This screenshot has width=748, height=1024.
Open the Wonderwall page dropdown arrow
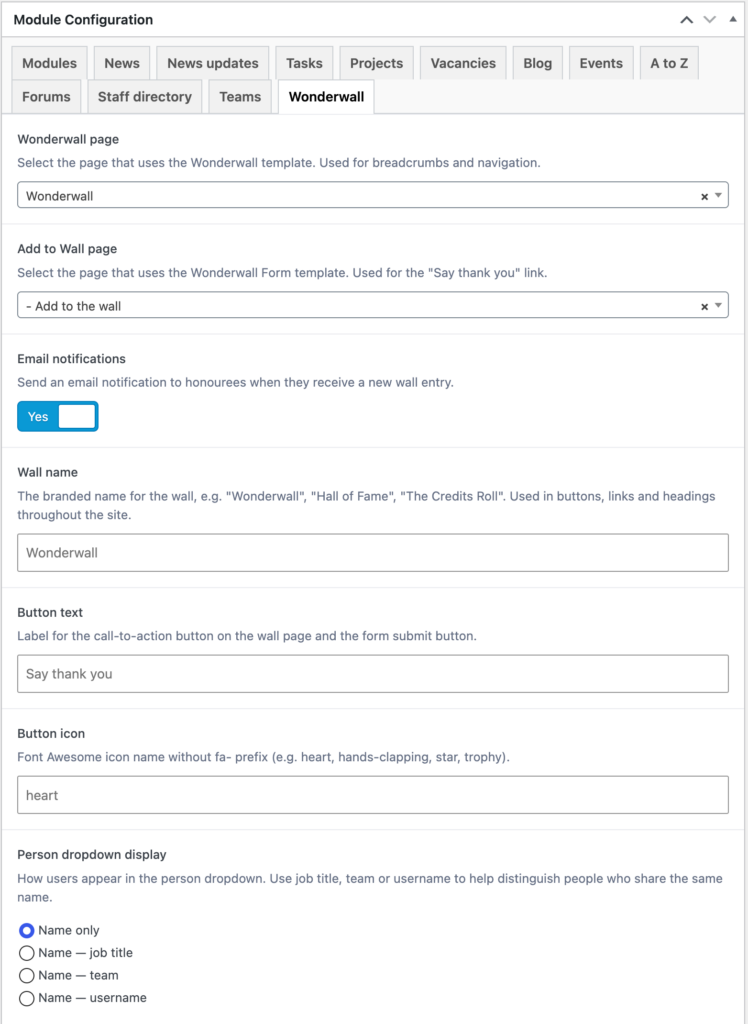pyautogui.click(x=719, y=196)
